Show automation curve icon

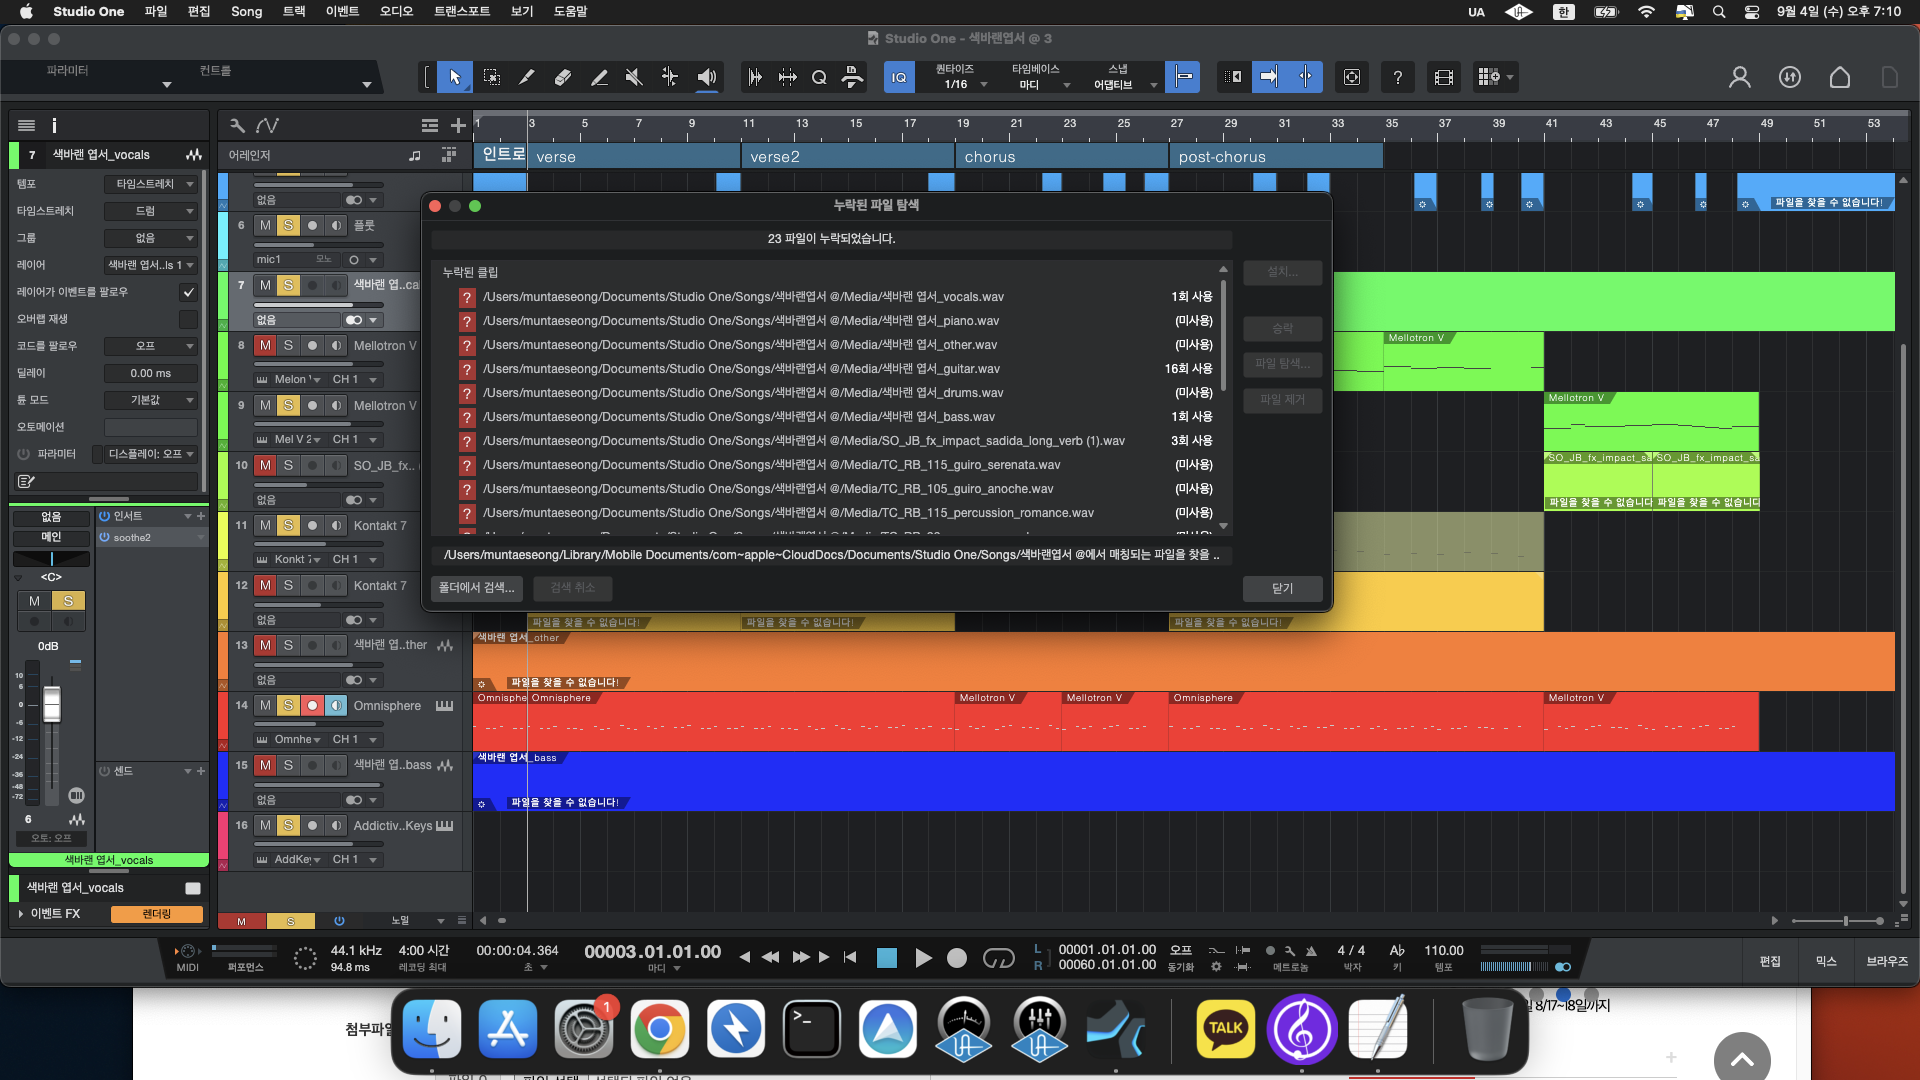click(267, 125)
